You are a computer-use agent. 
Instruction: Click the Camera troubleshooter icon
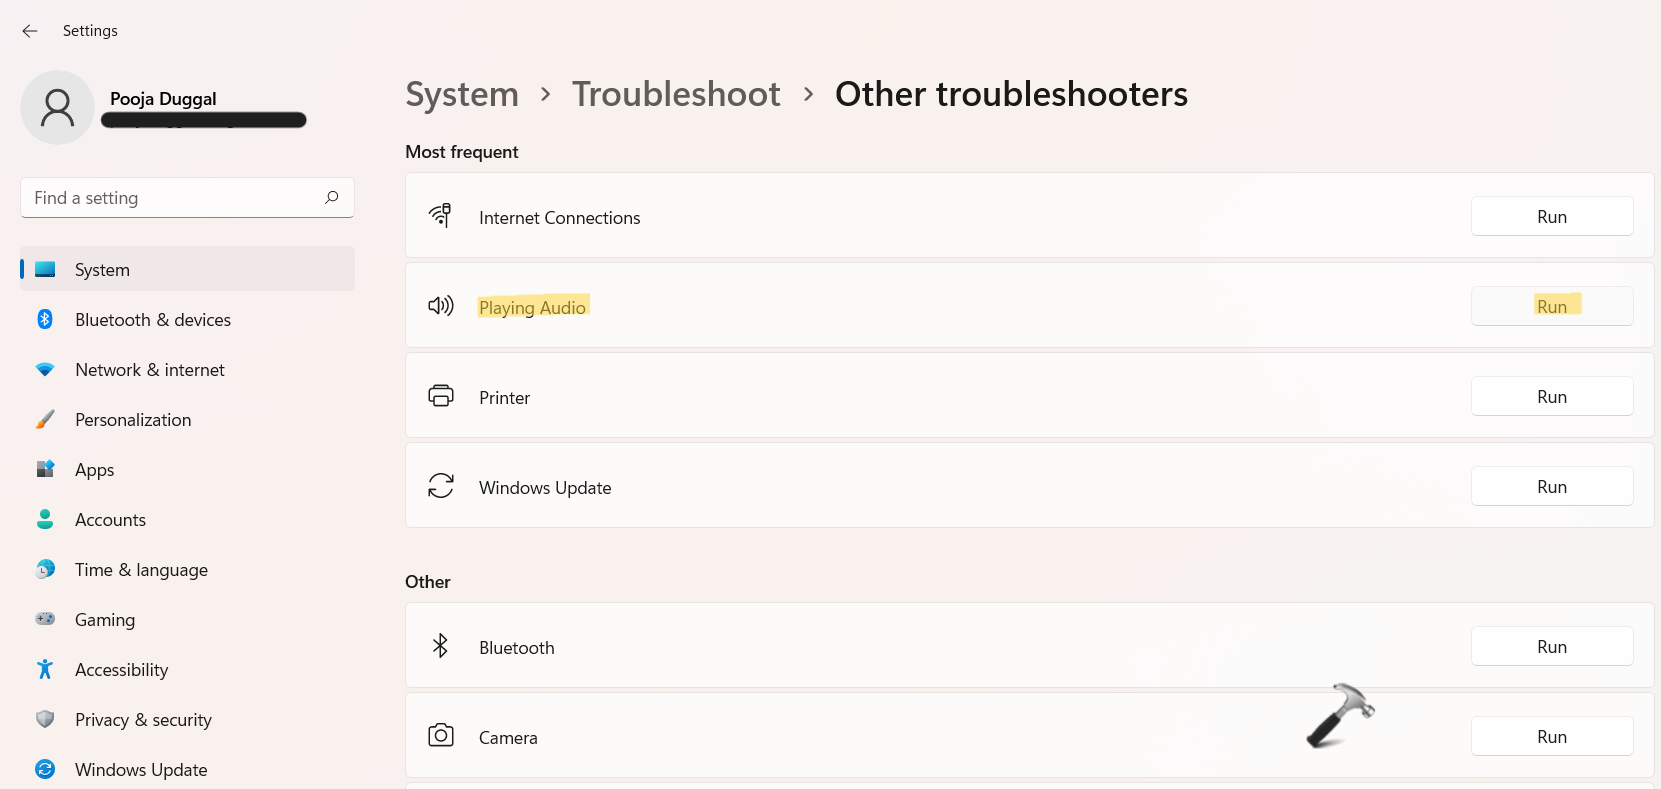[441, 736]
